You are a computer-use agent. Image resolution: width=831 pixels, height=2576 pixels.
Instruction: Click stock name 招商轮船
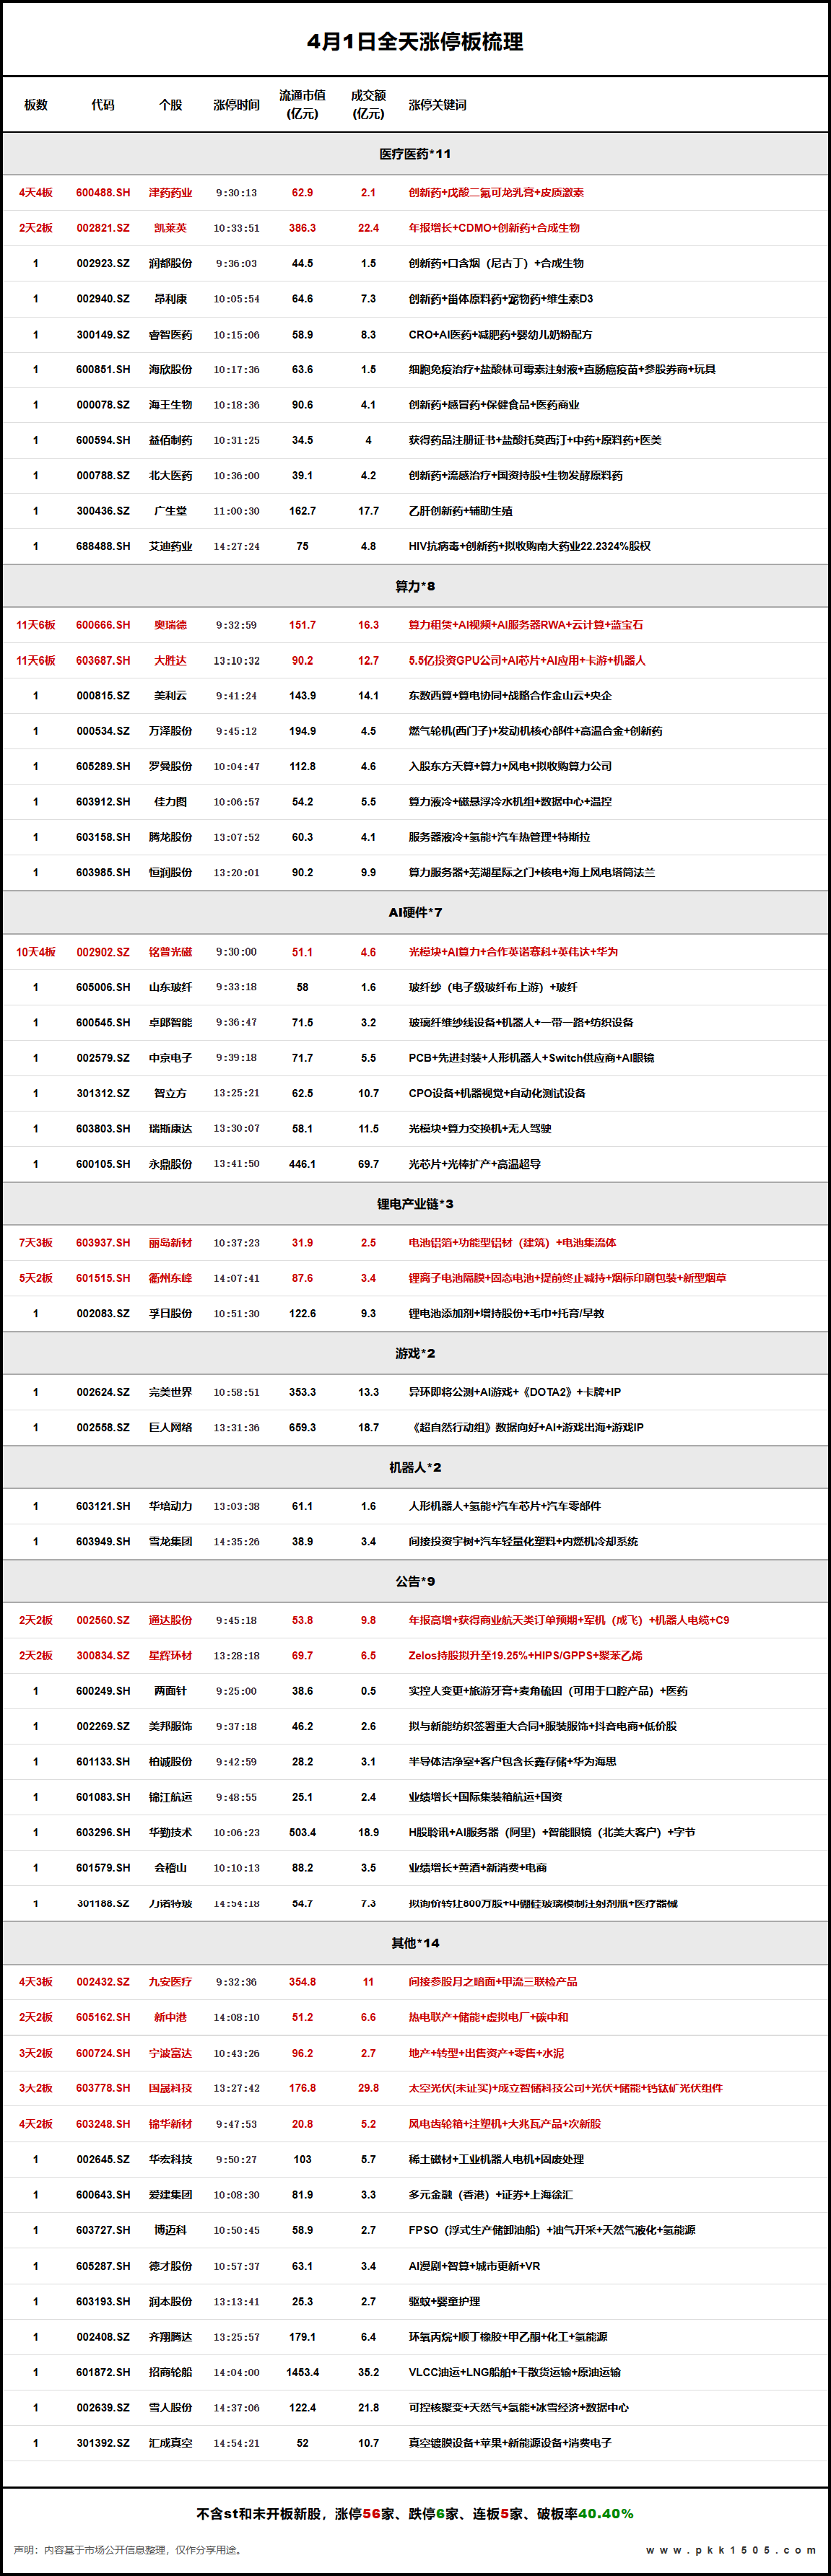(x=170, y=2372)
